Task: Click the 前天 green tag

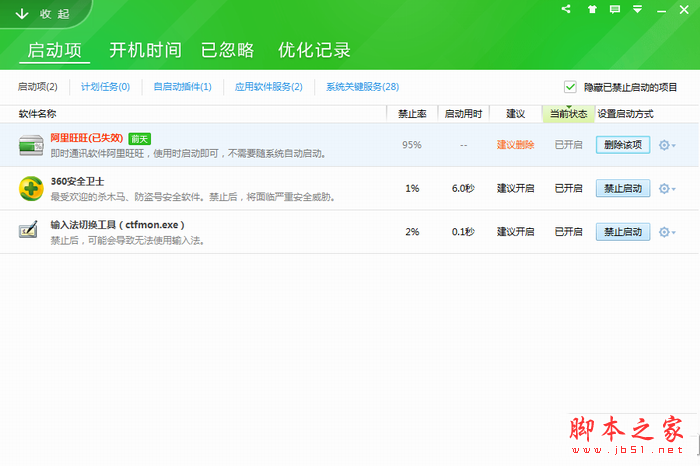Action: (x=139, y=139)
